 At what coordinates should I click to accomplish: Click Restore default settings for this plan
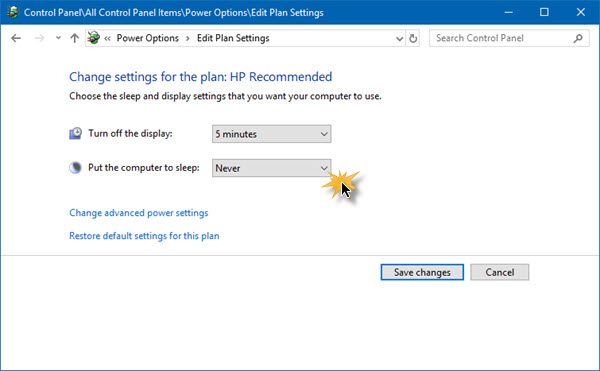point(144,236)
